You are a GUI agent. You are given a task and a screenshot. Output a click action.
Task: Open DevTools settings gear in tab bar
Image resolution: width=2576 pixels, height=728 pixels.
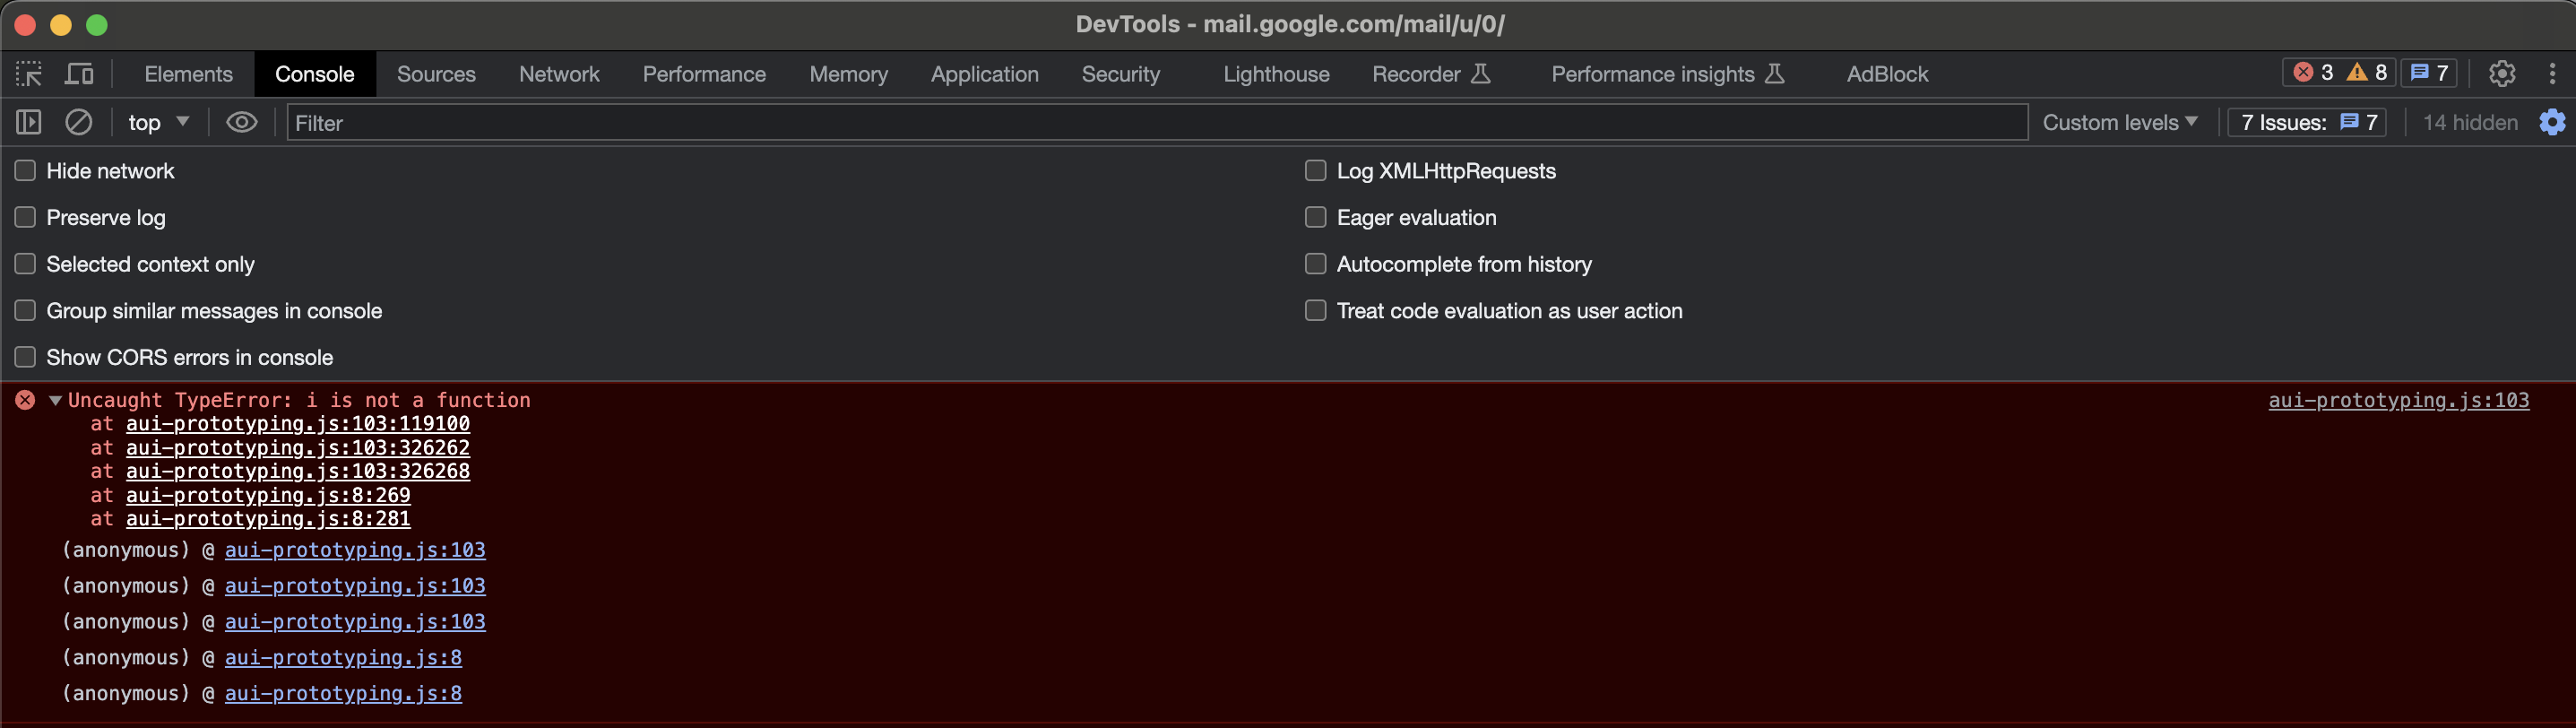pos(2502,73)
